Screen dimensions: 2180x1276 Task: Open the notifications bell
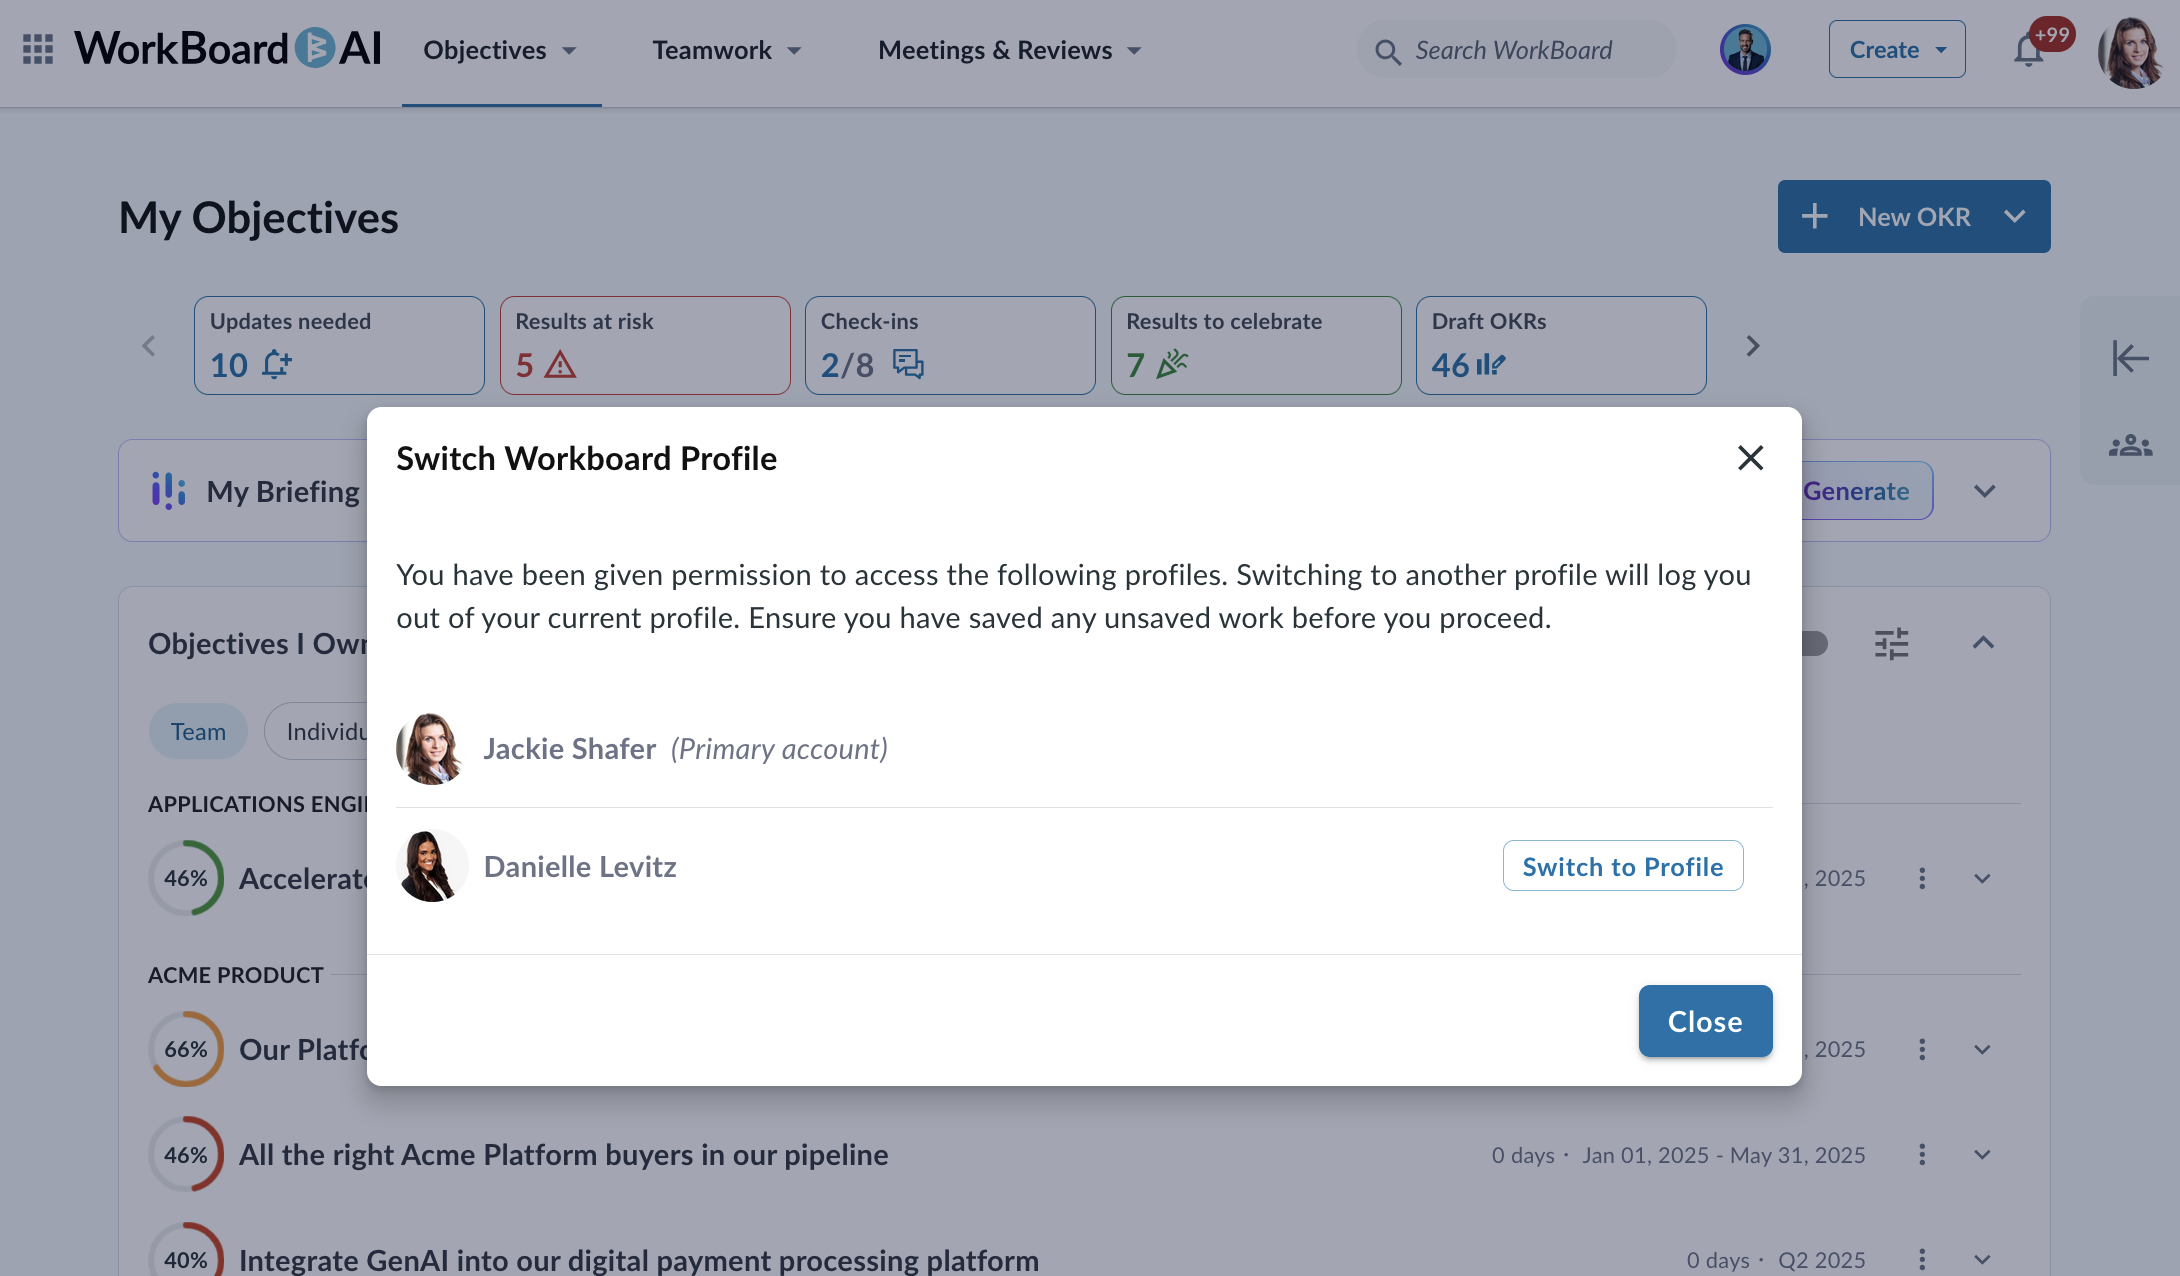click(x=2028, y=50)
